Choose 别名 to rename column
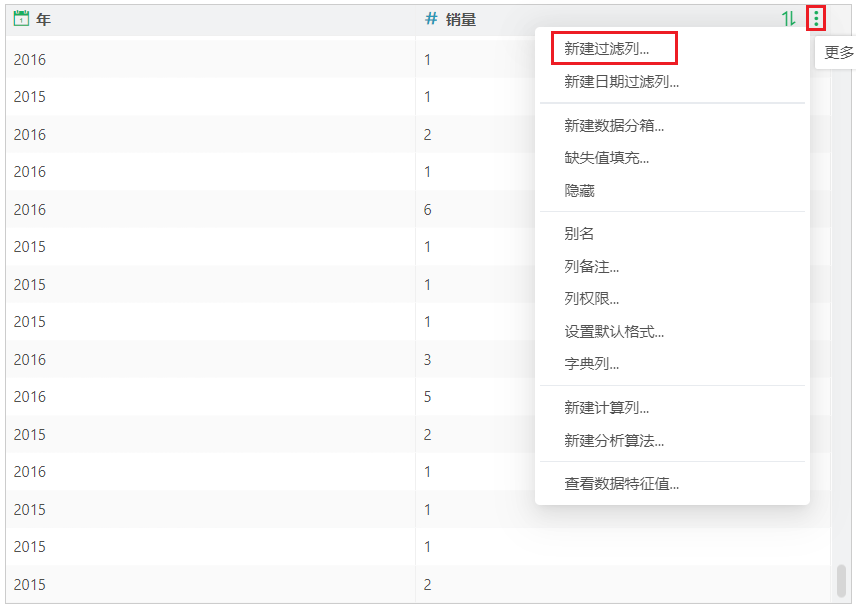The image size is (856, 612). [x=579, y=233]
